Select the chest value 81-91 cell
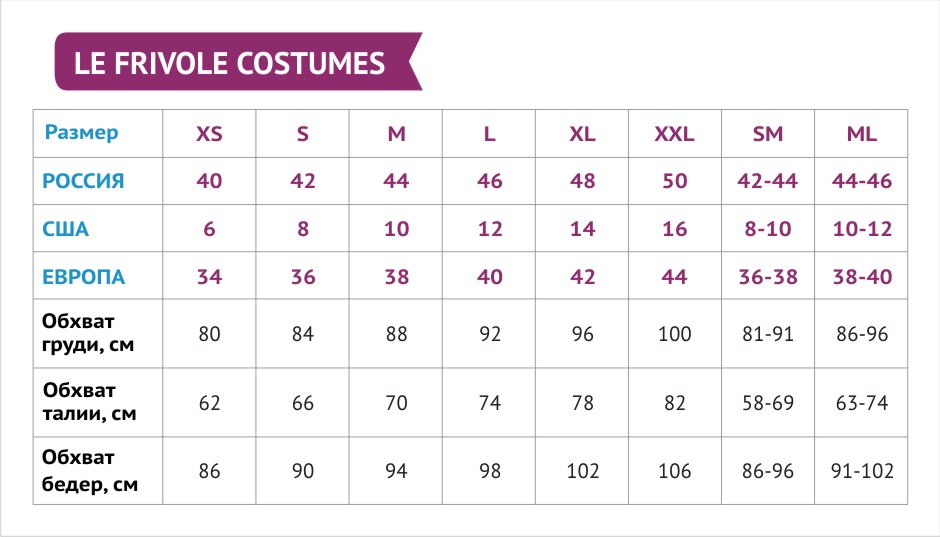940x537 pixels. pyautogui.click(x=767, y=334)
